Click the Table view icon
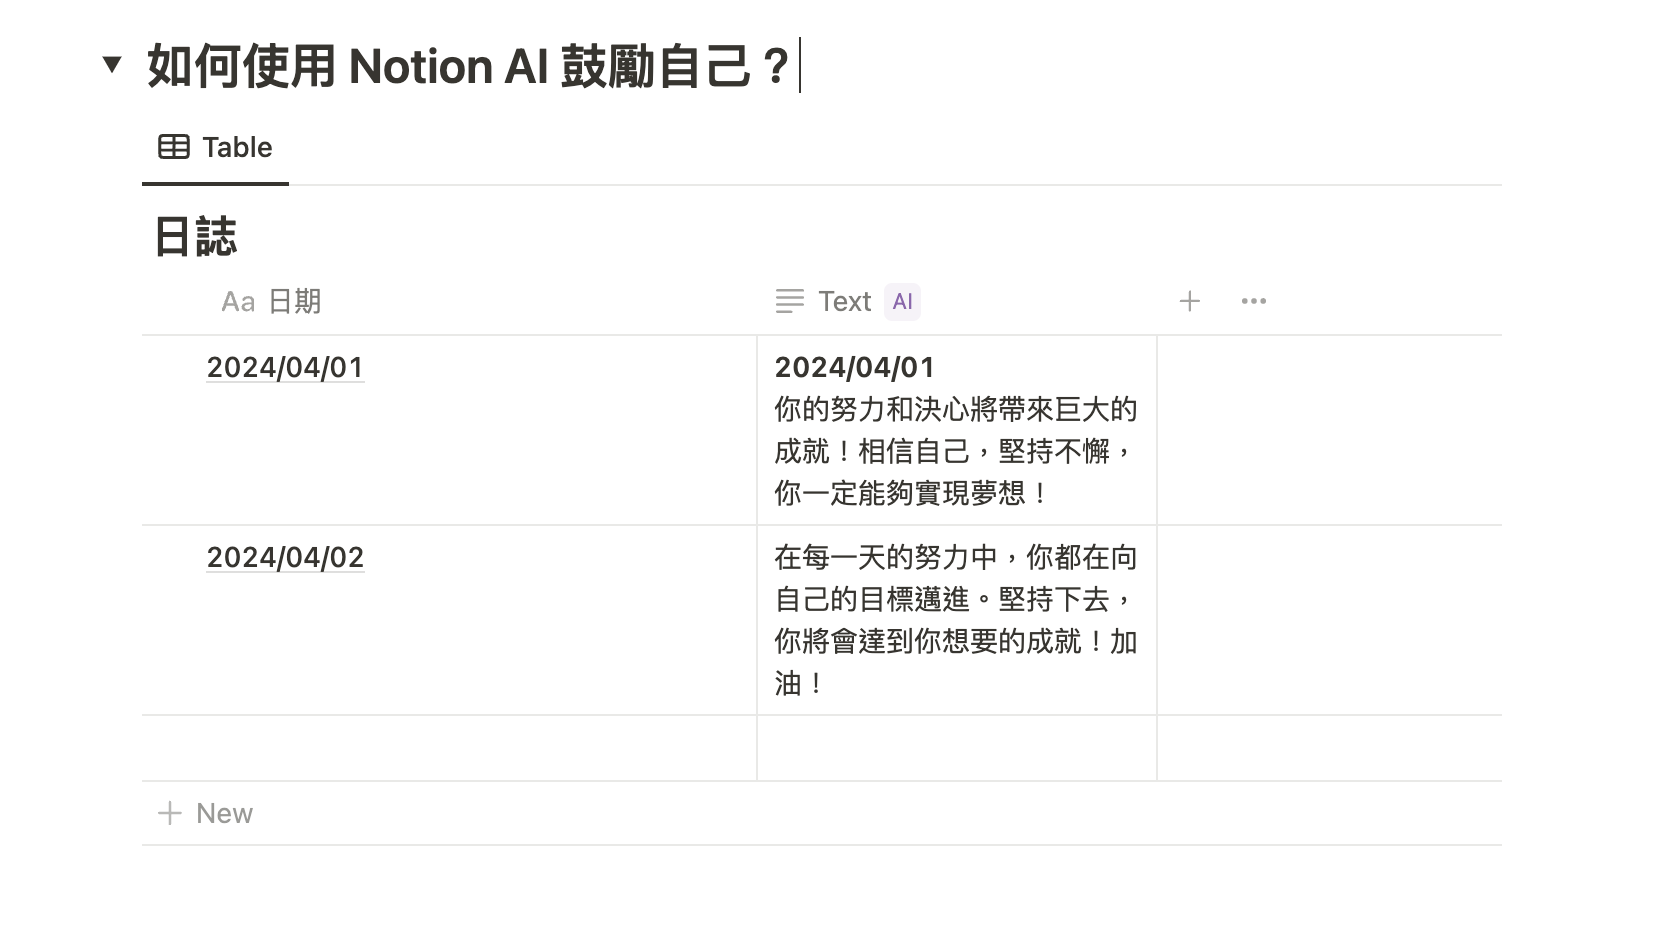 pos(174,147)
